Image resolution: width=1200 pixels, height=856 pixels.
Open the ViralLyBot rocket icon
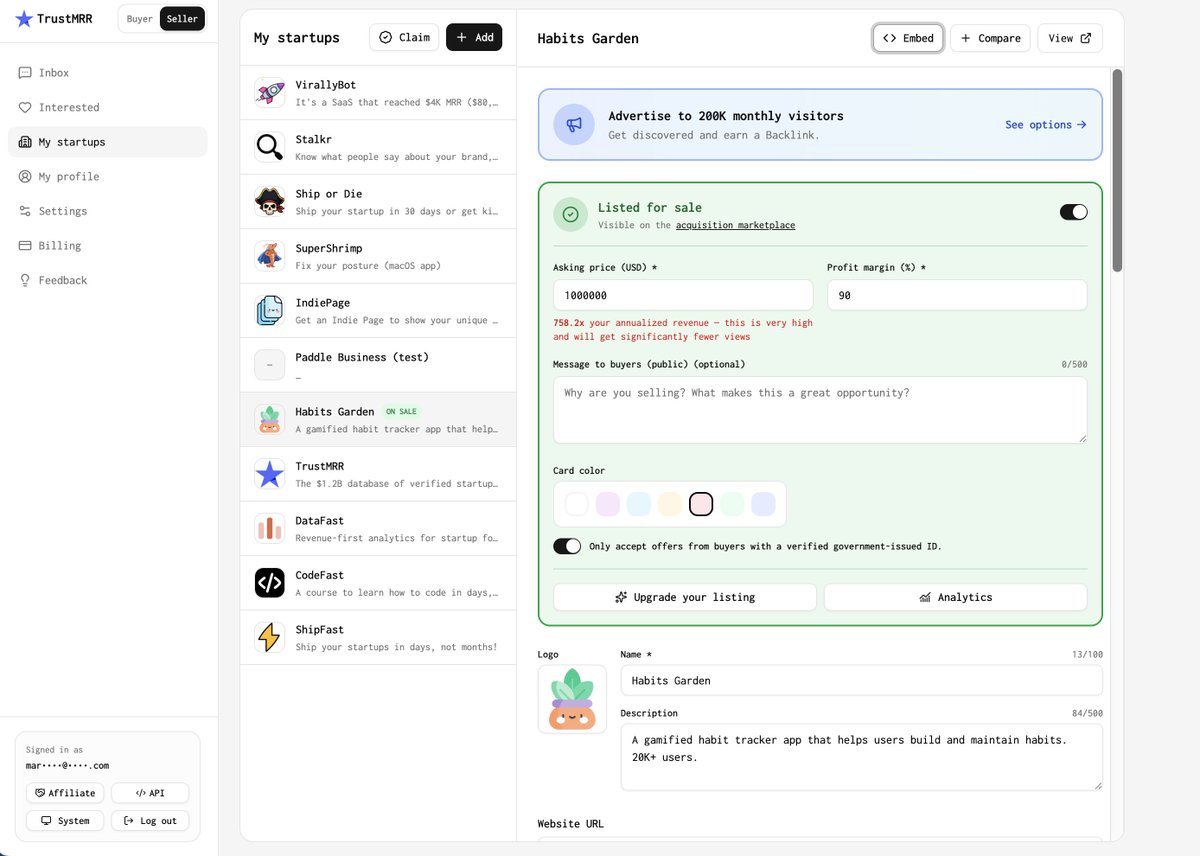269,93
